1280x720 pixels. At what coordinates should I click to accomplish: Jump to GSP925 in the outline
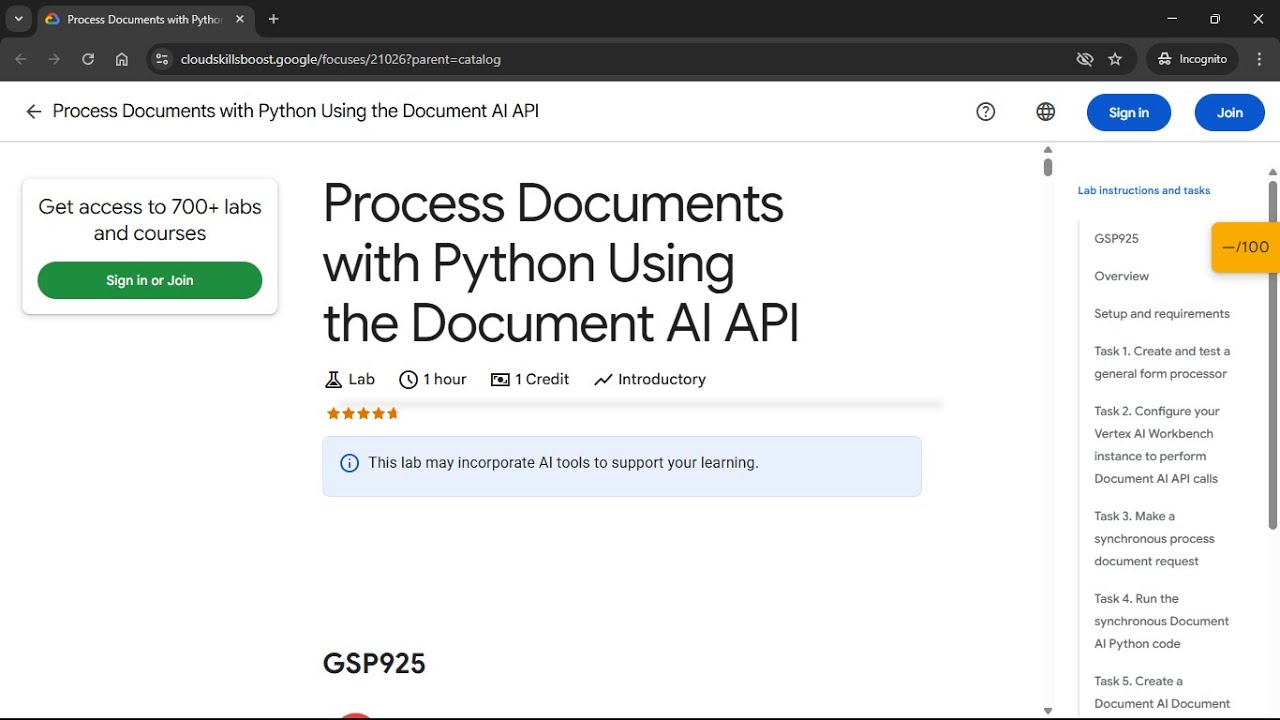1116,238
